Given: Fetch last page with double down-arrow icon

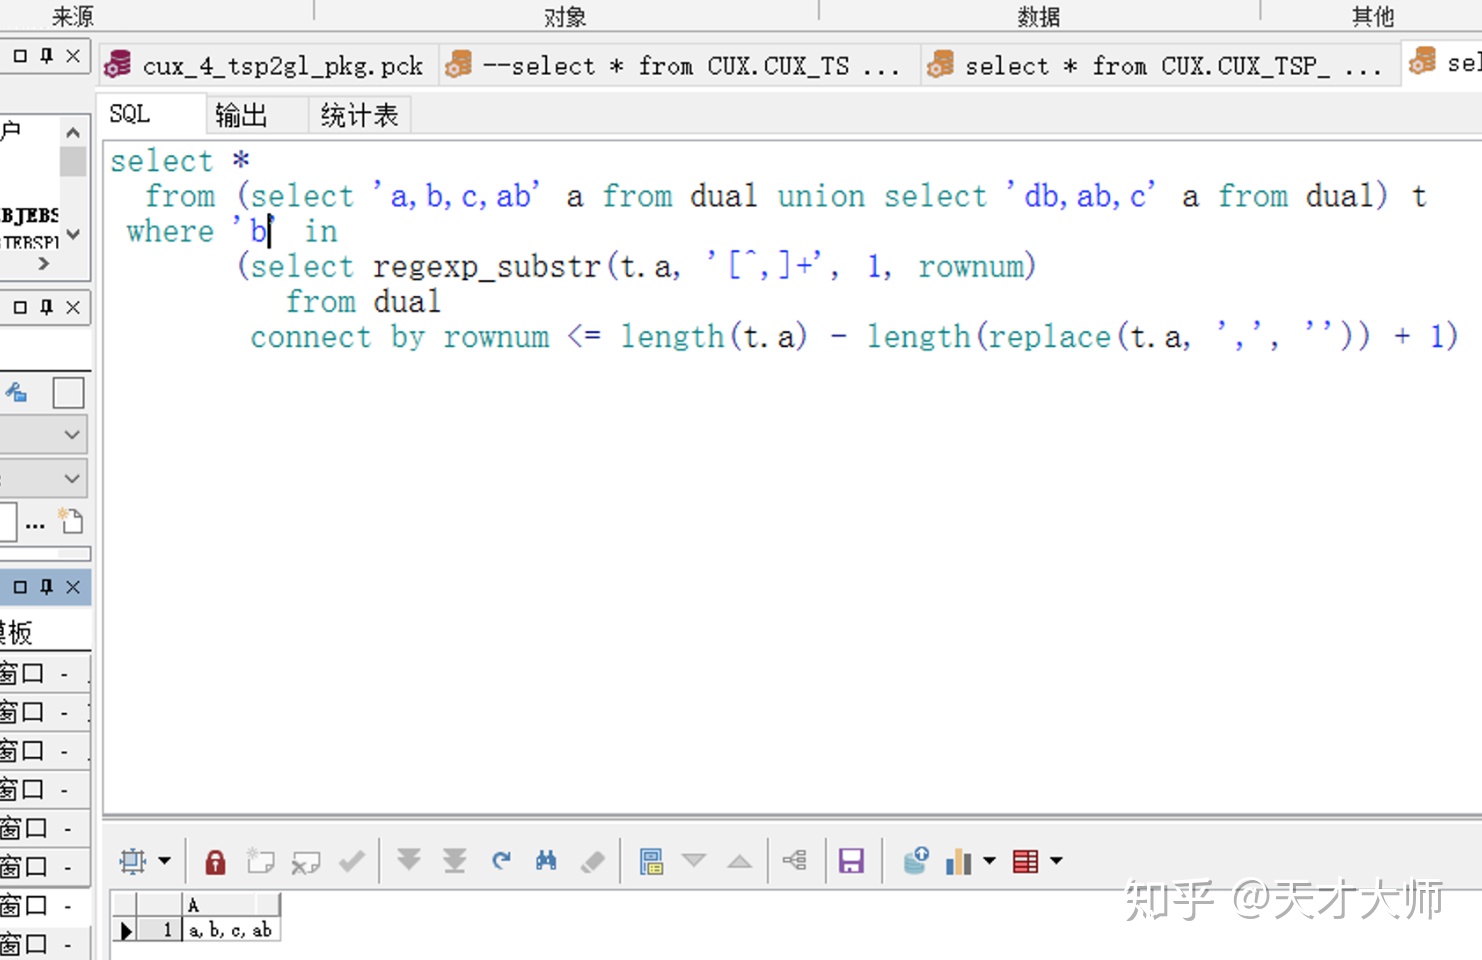Looking at the screenshot, I should tap(455, 860).
